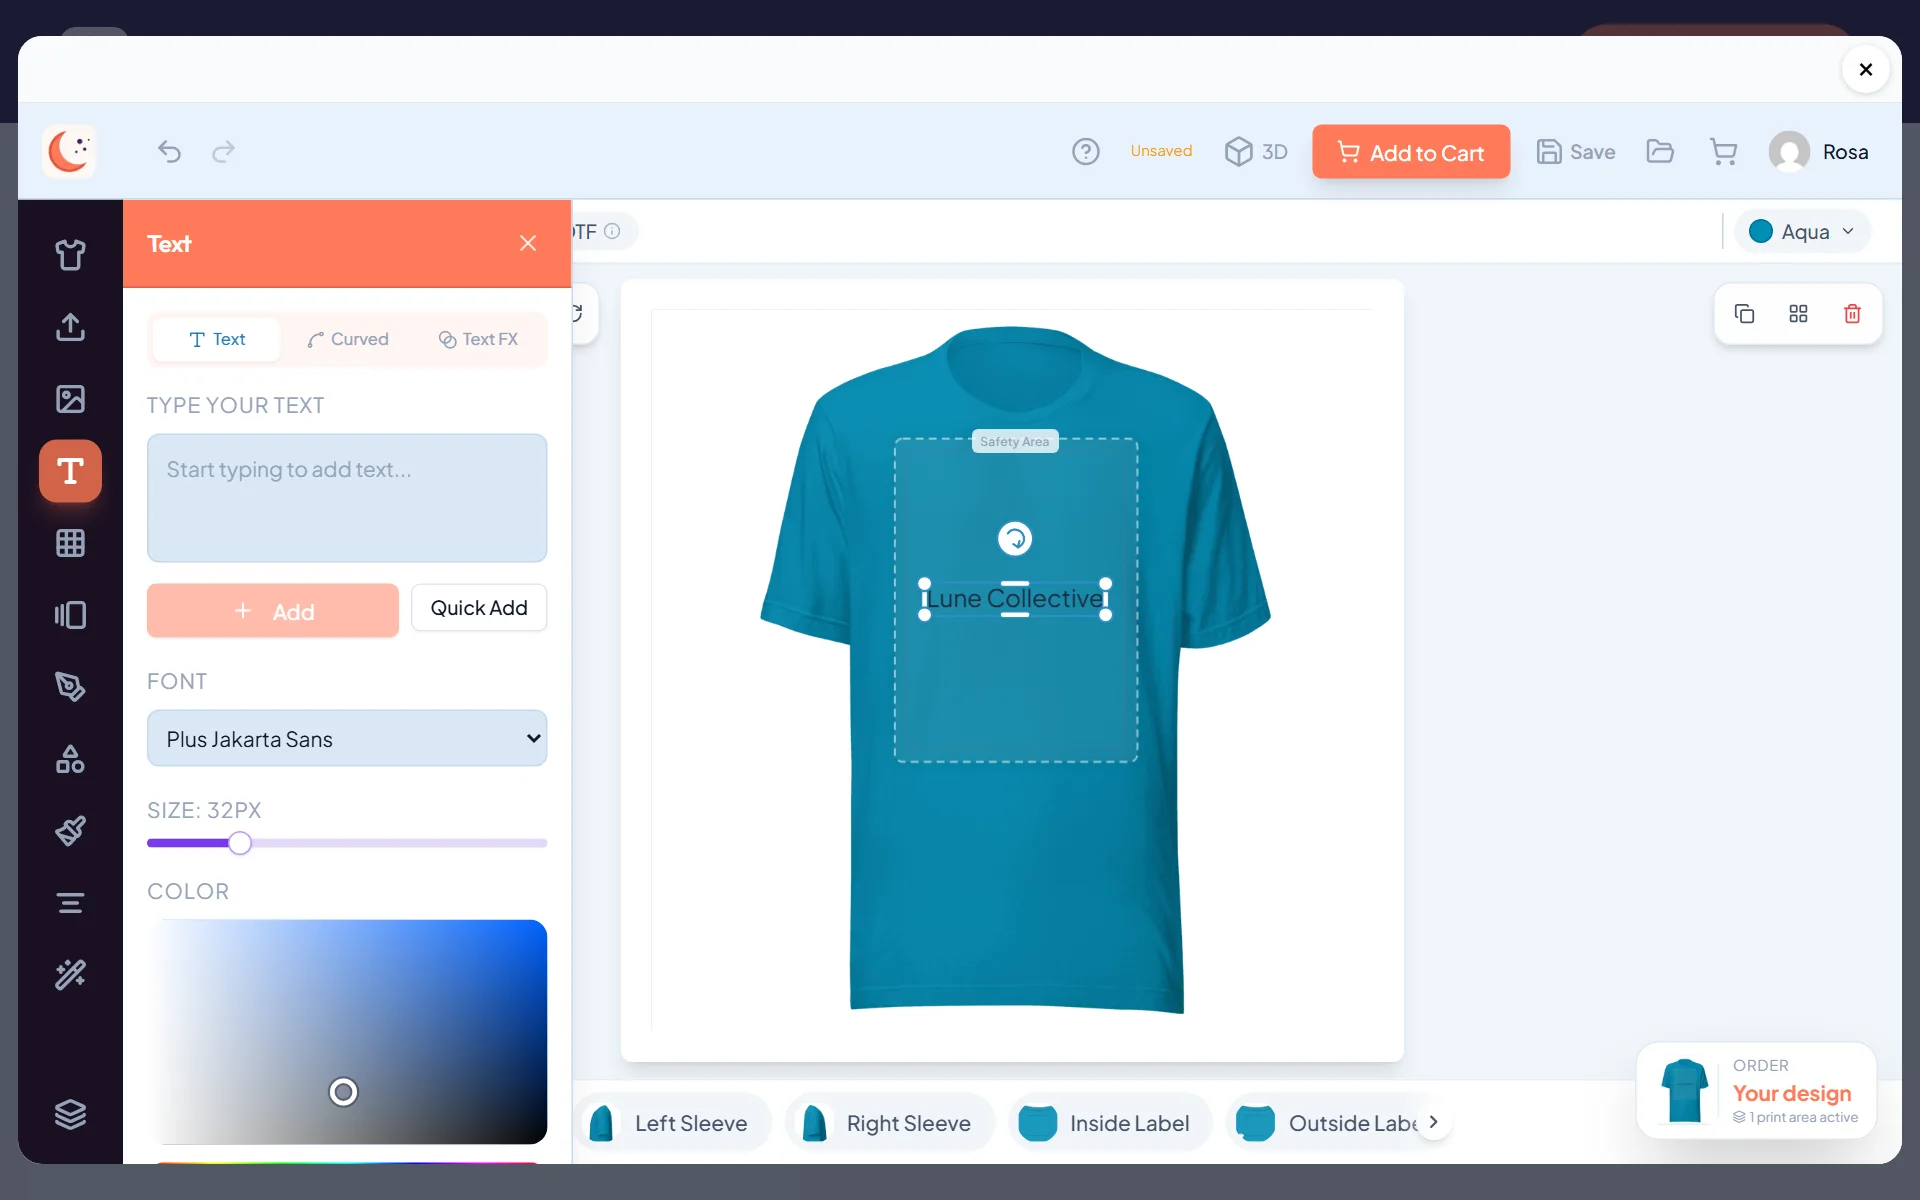The width and height of the screenshot is (1920, 1200).
Task: Switch to the Text FX tab
Action: coord(478,339)
